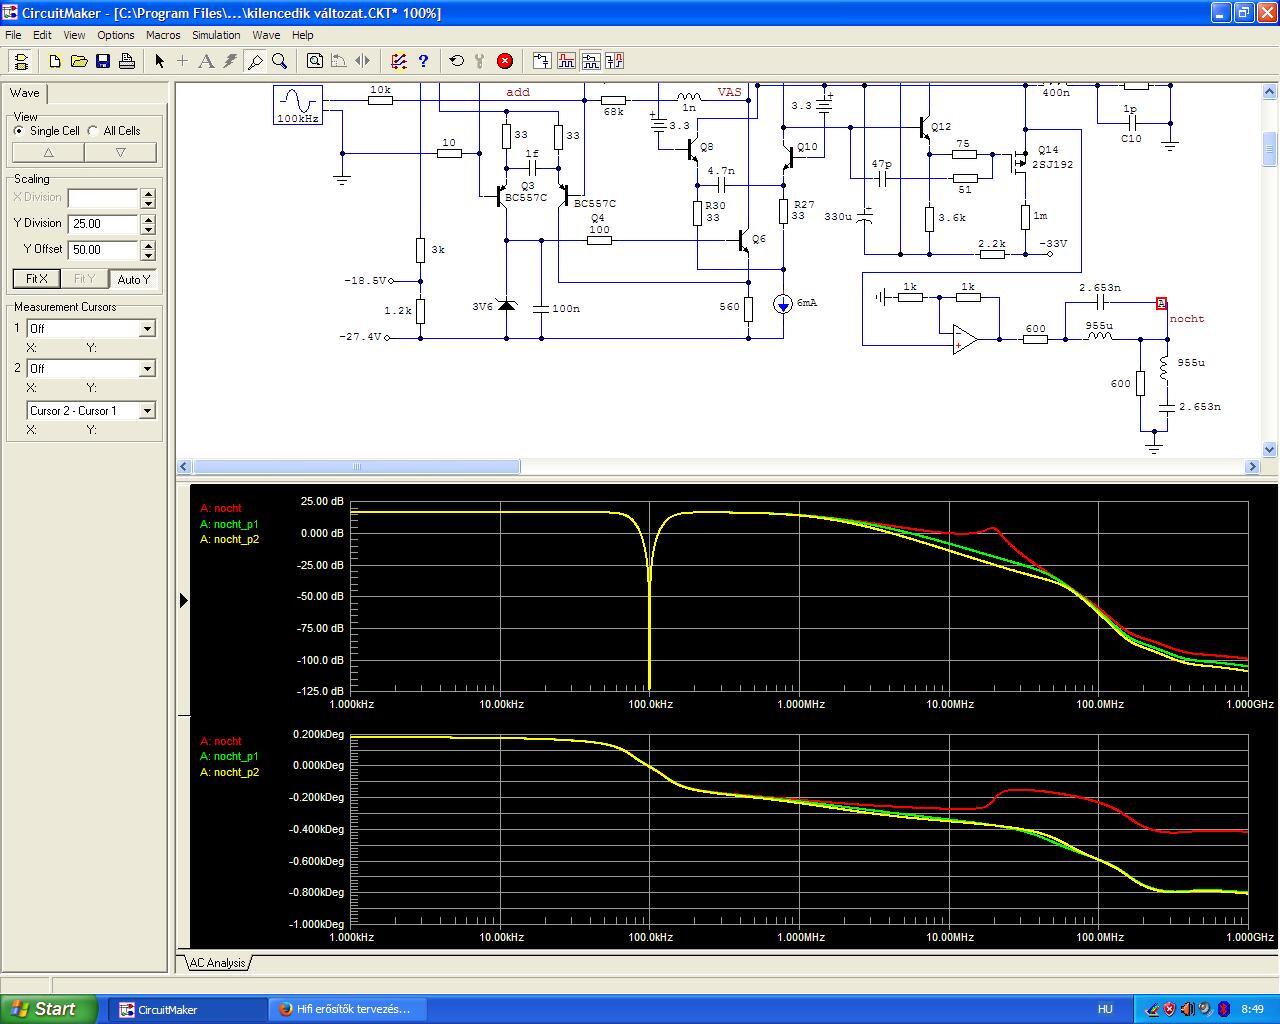Viewport: 1280px width, 1024px height.
Task: Open the Simulation menu
Action: pyautogui.click(x=216, y=35)
